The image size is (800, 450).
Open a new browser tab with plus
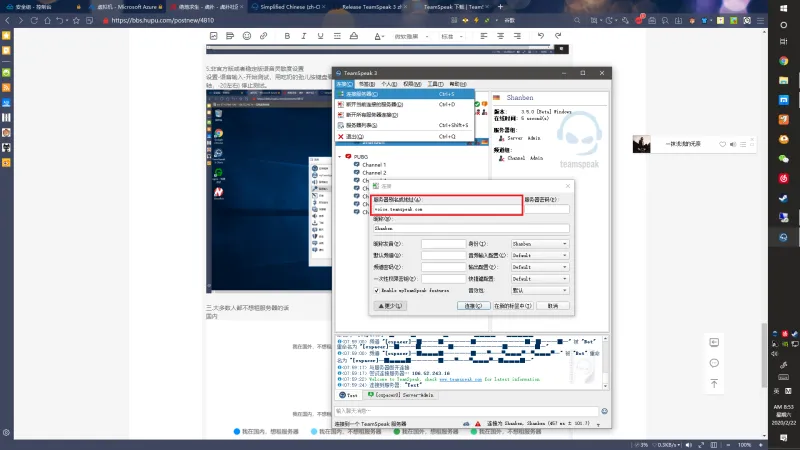(x=500, y=7)
